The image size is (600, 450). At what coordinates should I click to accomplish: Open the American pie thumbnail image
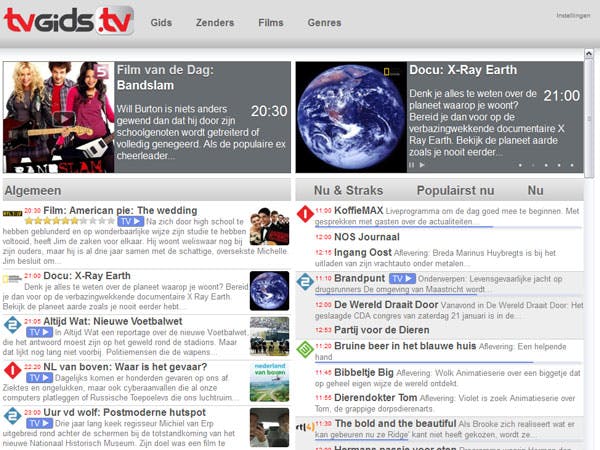click(269, 227)
